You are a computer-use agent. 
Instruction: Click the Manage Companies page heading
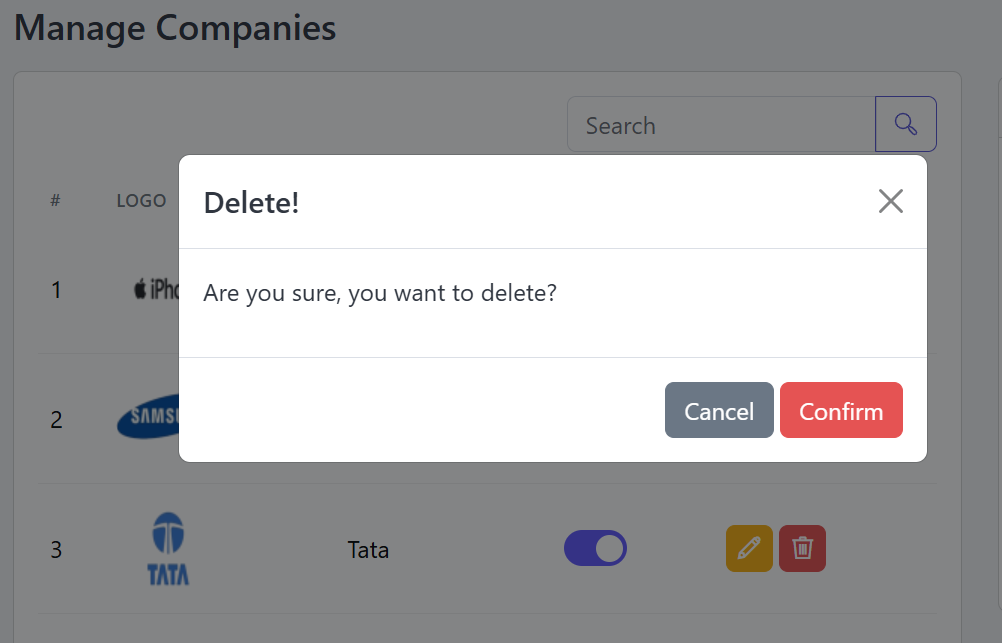point(175,28)
